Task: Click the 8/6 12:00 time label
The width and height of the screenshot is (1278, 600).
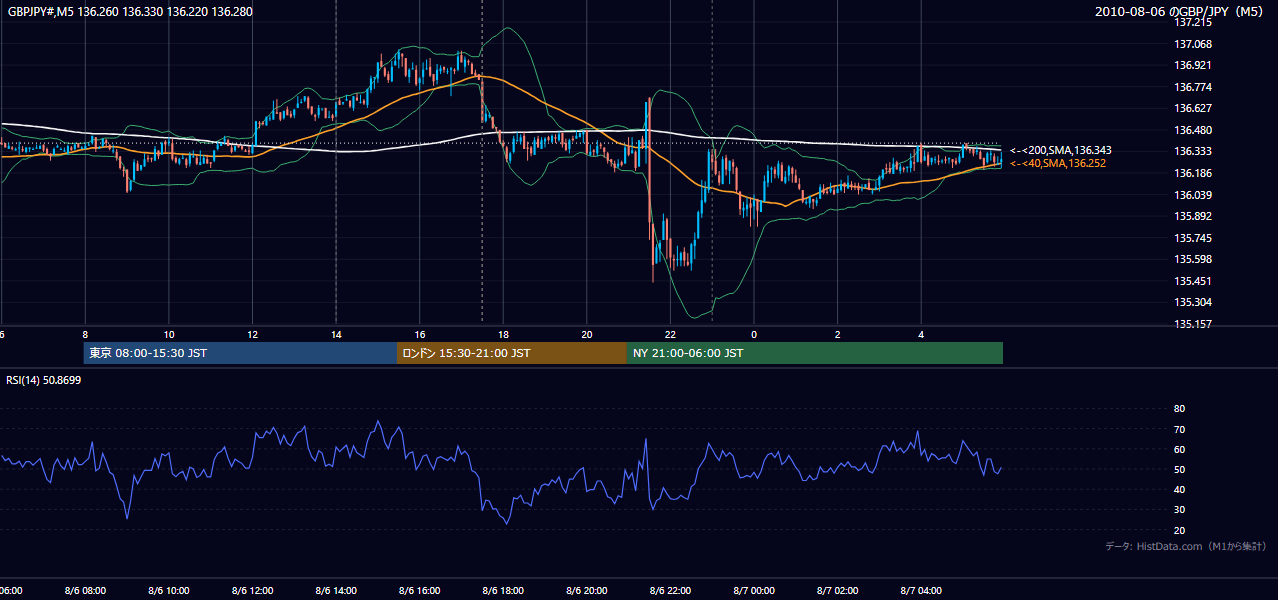Action: point(252,590)
